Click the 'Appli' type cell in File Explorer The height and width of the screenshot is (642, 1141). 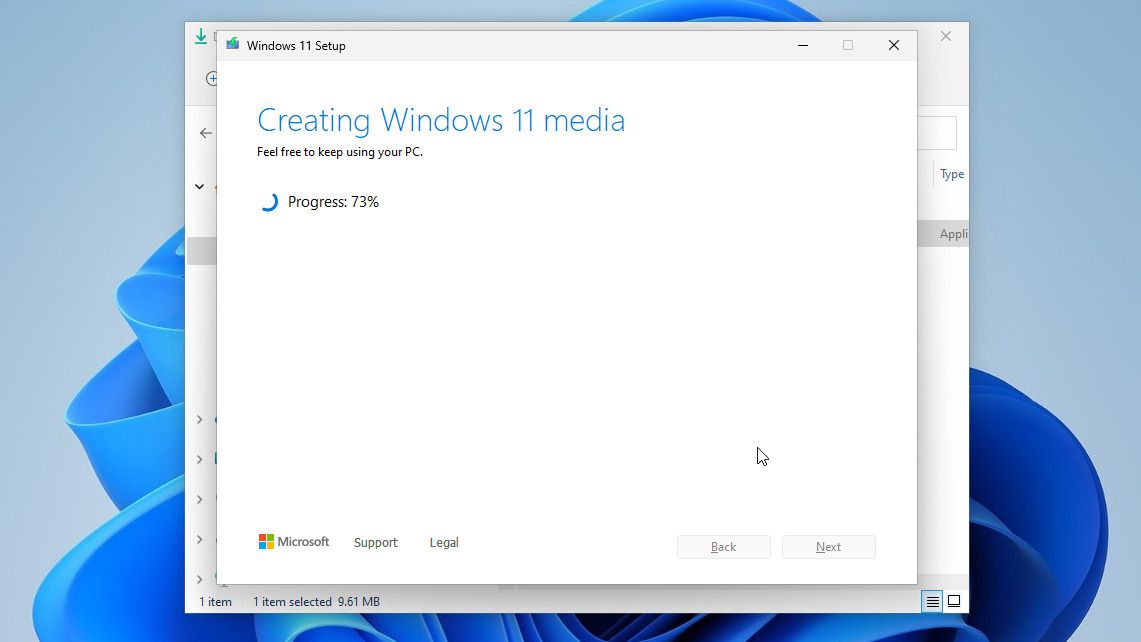pyautogui.click(x=953, y=234)
